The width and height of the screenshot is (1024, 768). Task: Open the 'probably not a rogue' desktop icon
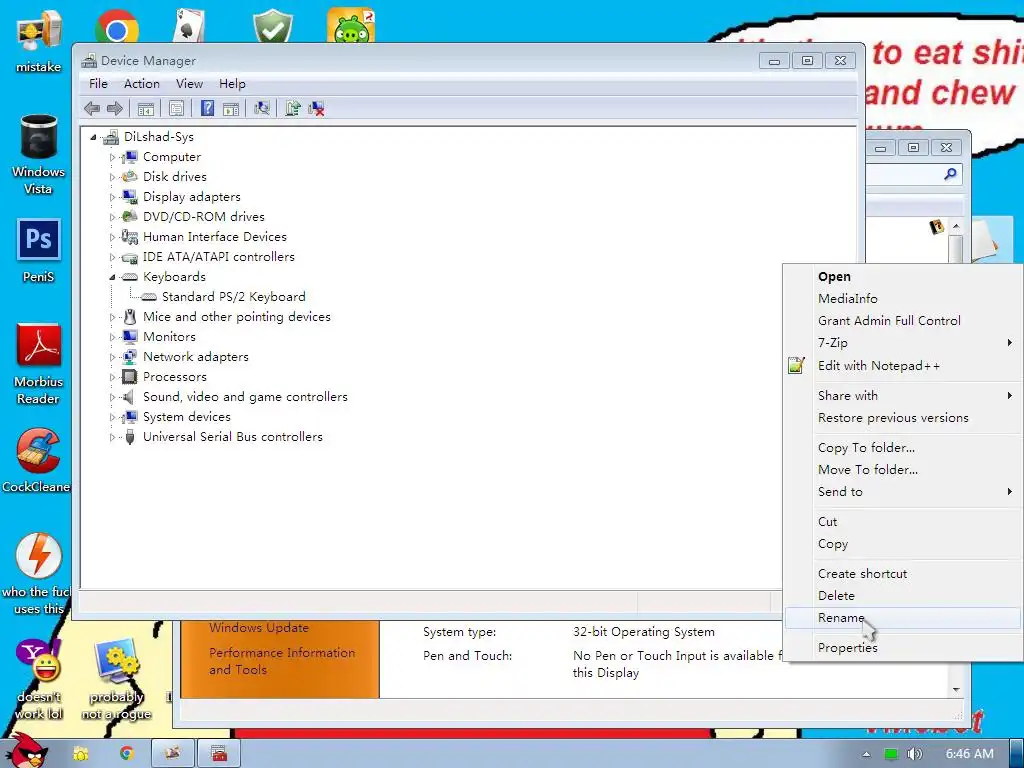pos(116,679)
